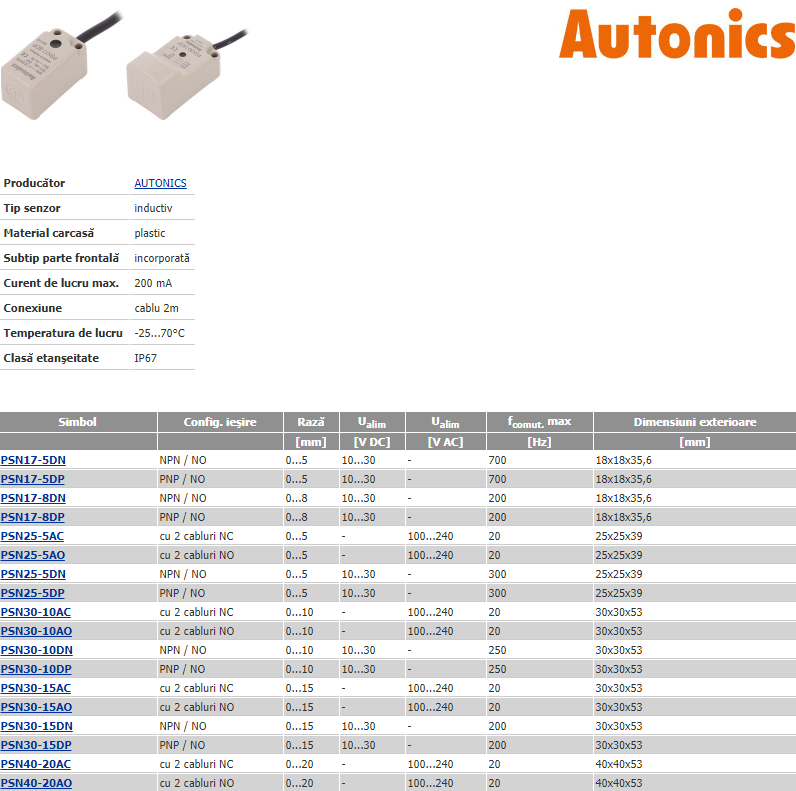796x791 pixels.
Task: Click the 'Subtip parte frontală' label
Action: (x=61, y=258)
